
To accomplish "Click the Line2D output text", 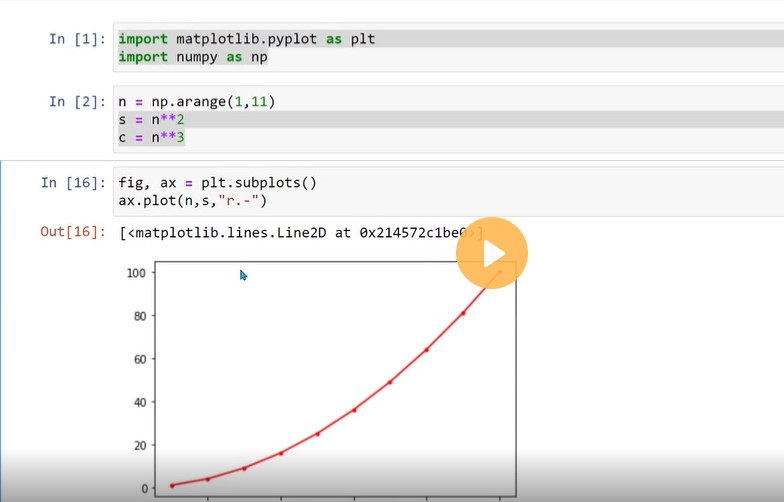I will coord(302,232).
